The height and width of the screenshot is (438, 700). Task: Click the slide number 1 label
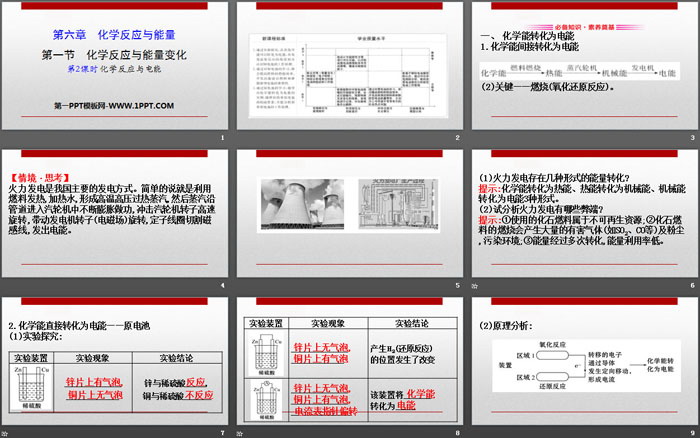(221, 138)
